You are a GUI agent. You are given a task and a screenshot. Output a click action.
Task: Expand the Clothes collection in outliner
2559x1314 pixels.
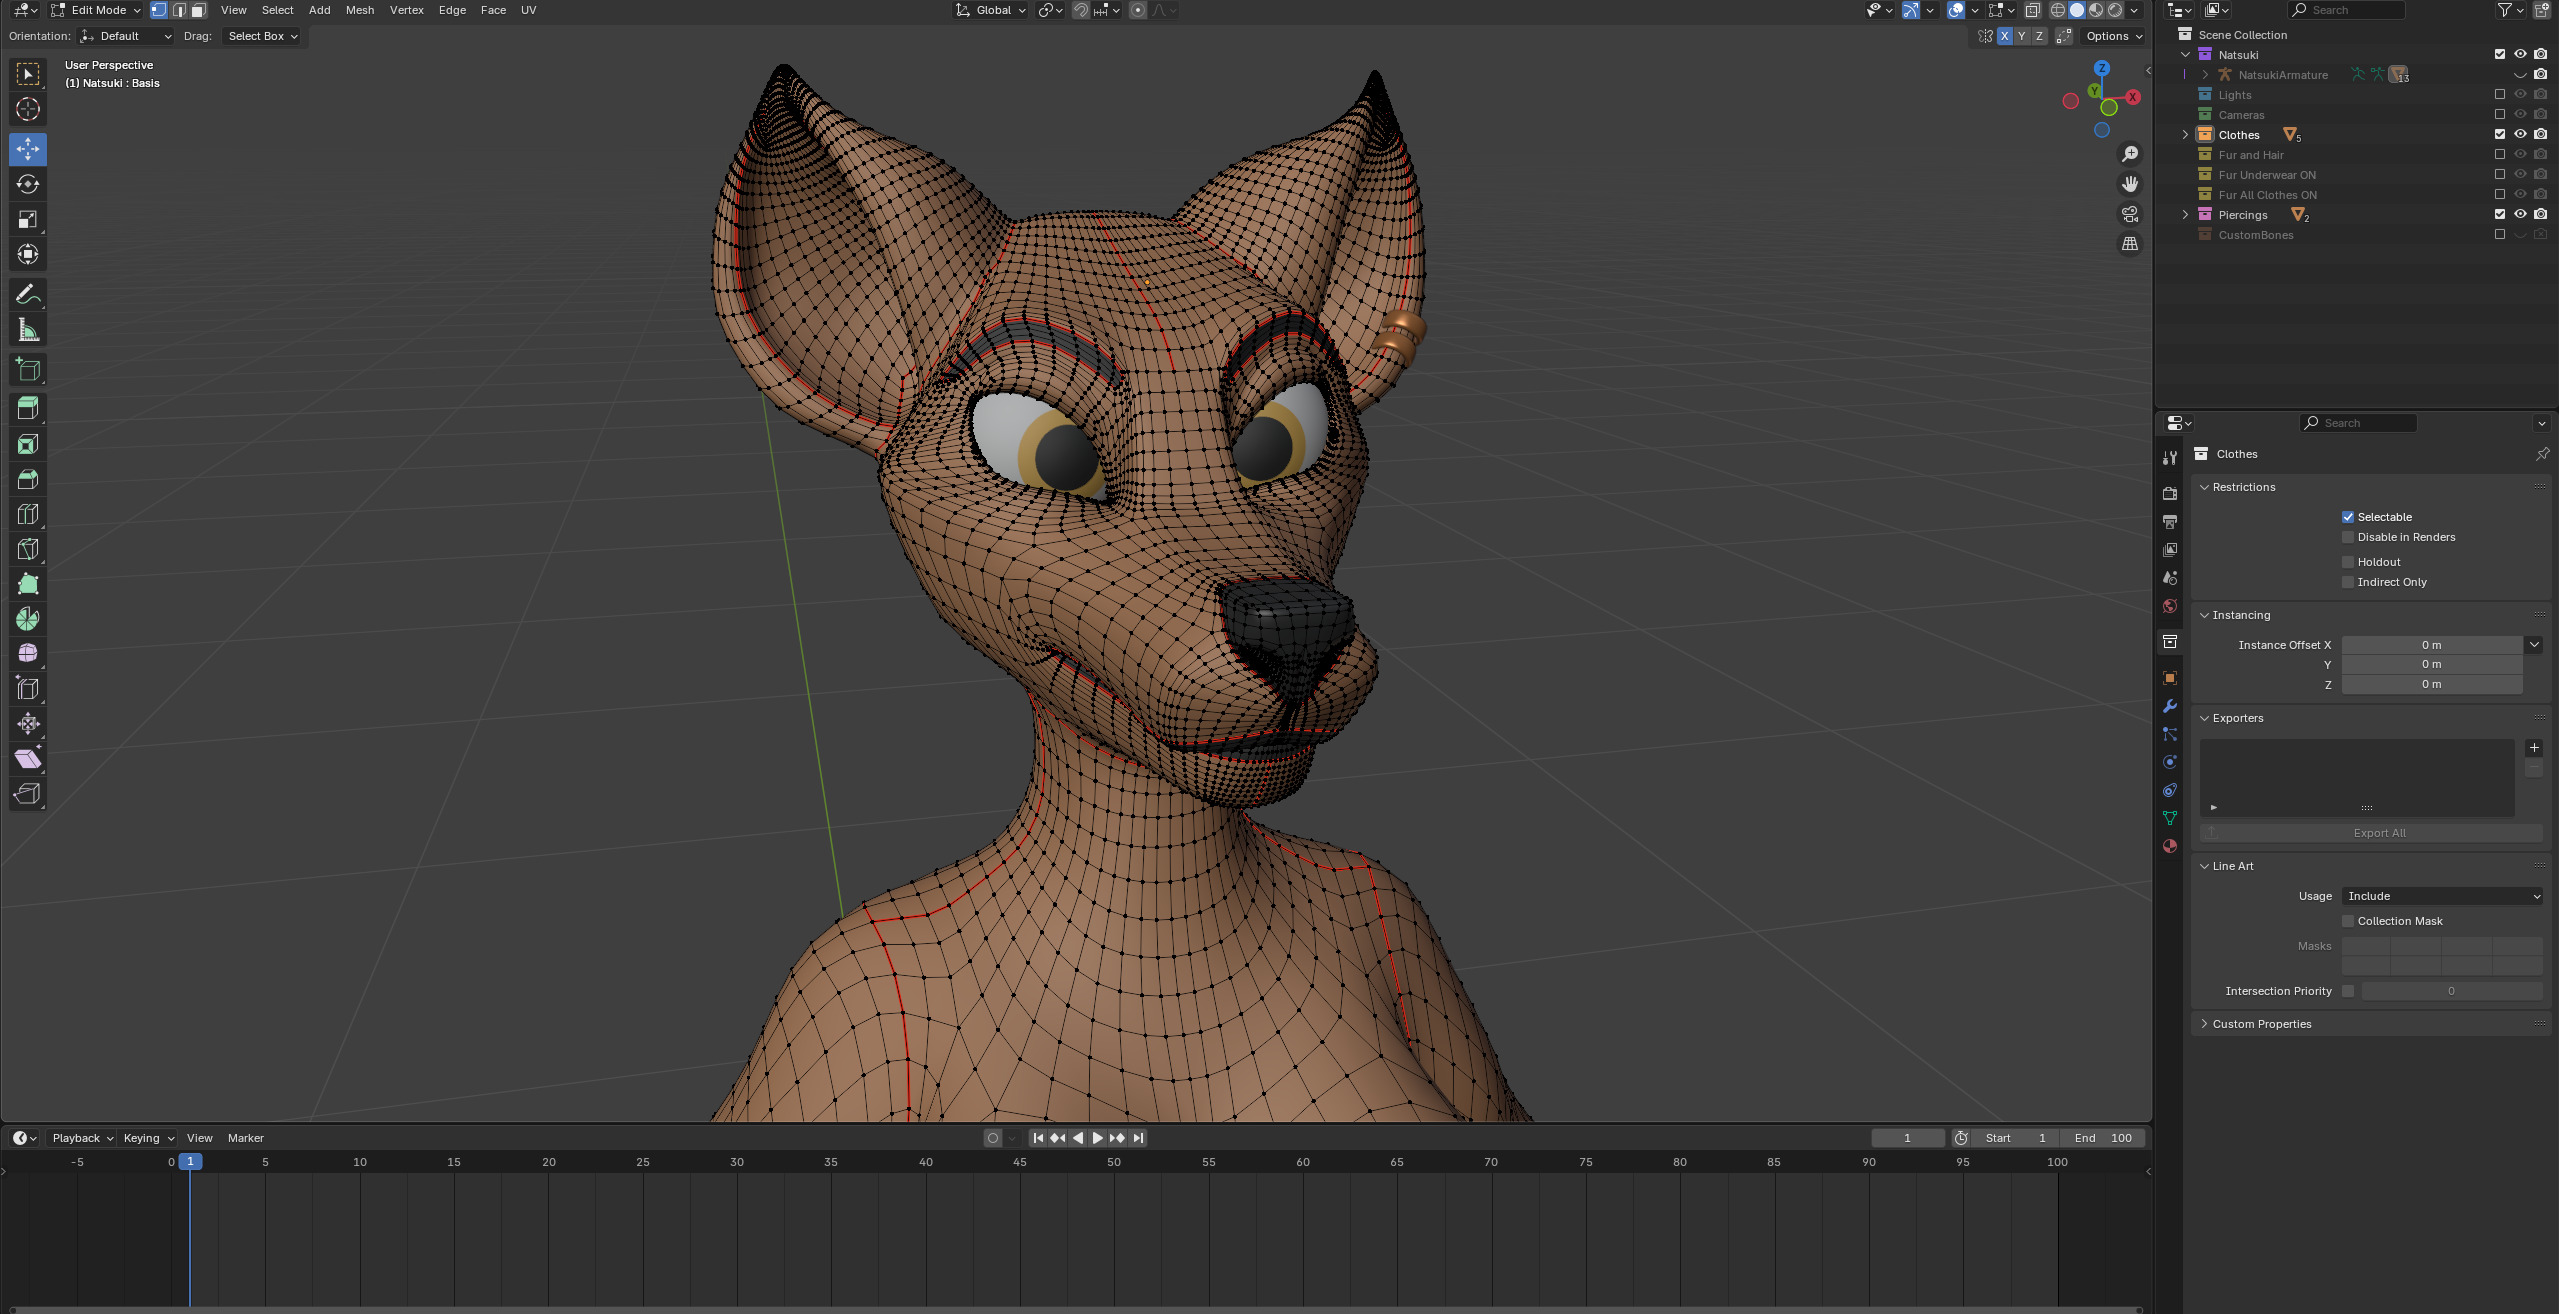click(x=2185, y=135)
